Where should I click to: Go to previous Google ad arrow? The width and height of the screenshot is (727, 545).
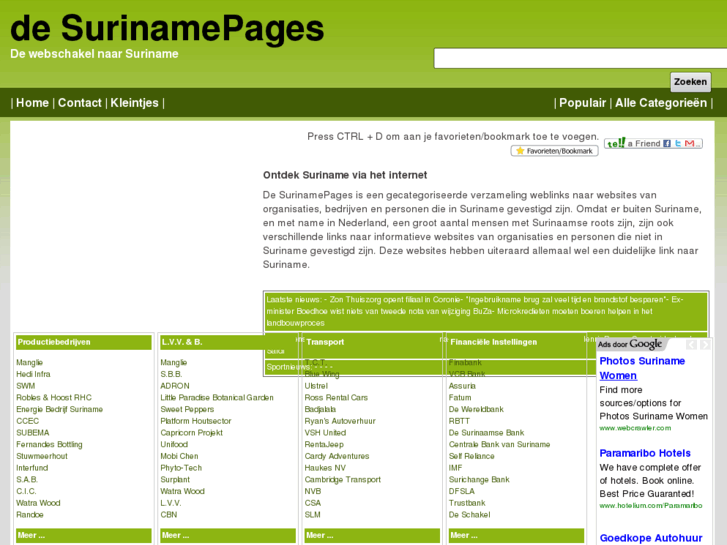point(691,345)
